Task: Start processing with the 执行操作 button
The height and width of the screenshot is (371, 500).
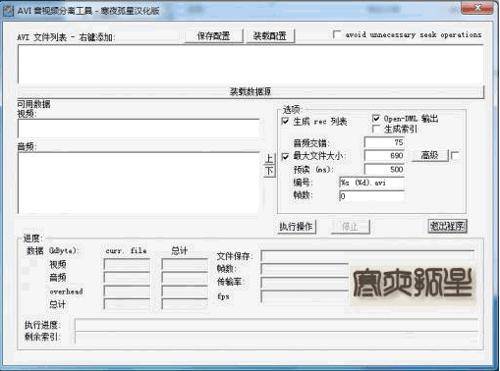Action: click(x=296, y=227)
